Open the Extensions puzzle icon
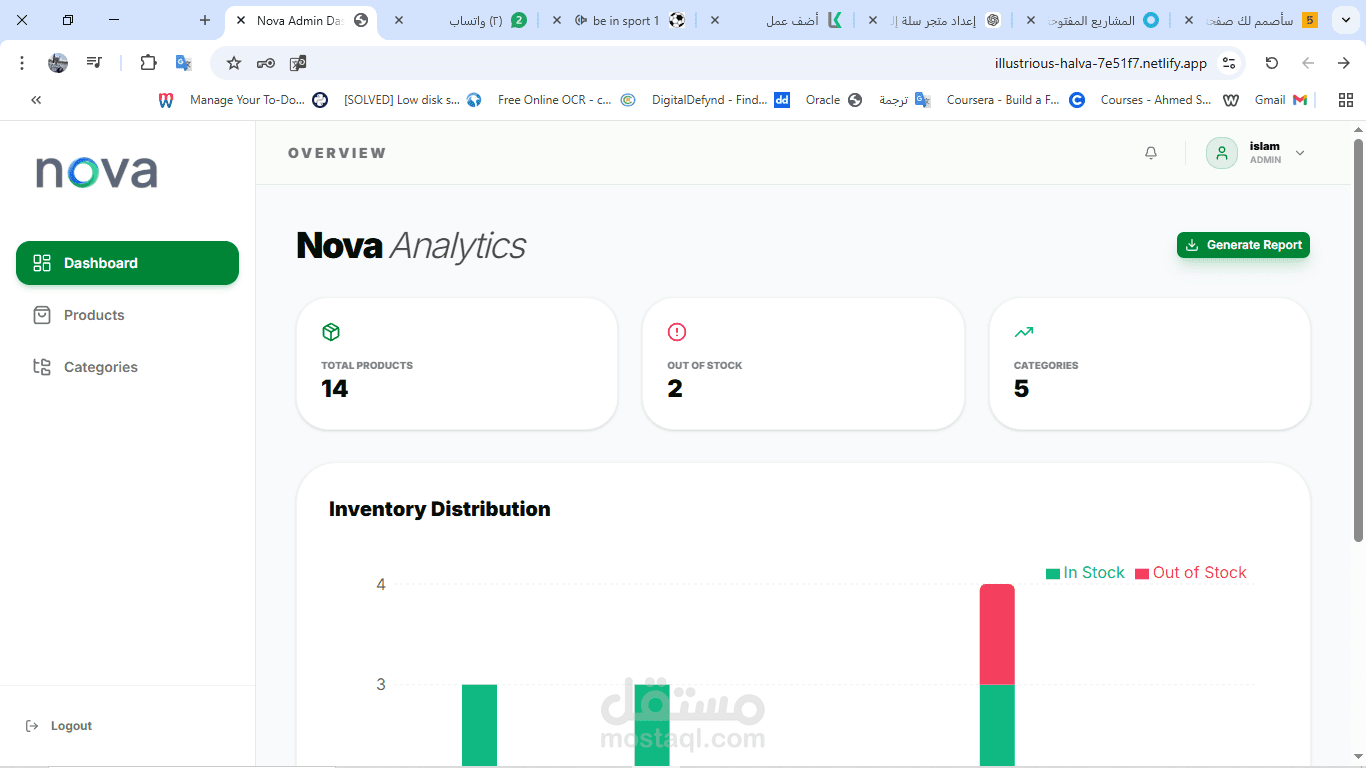This screenshot has width=1366, height=768. point(148,63)
